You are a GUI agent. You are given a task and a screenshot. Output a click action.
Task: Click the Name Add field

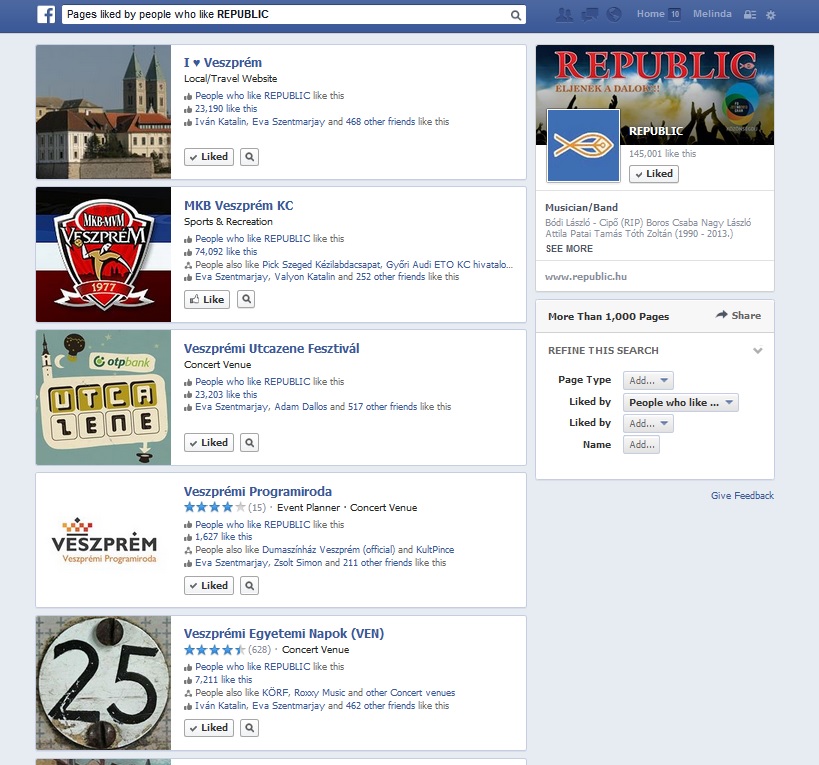[x=641, y=445]
